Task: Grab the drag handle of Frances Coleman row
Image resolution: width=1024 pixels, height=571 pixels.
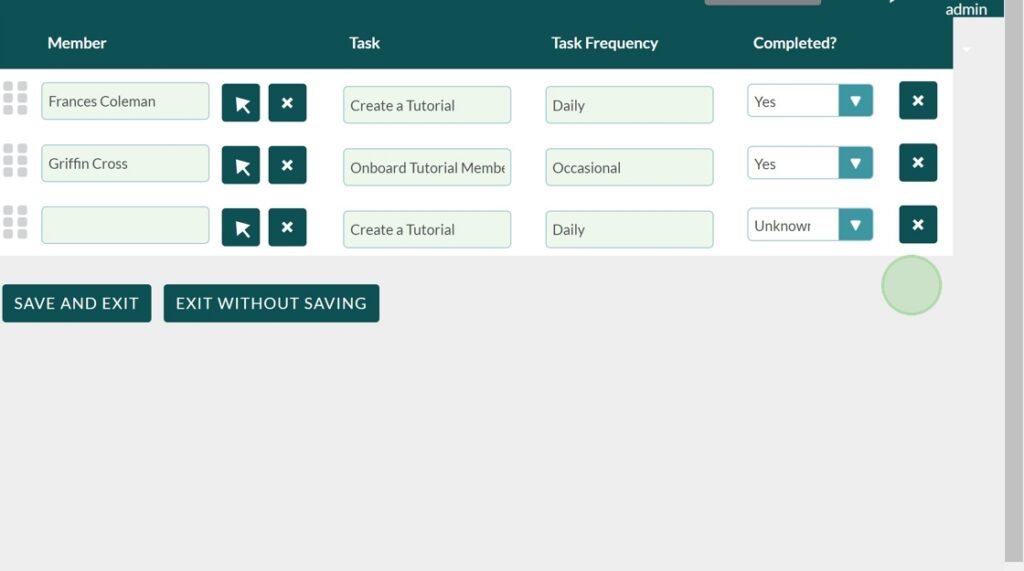Action: 15,98
